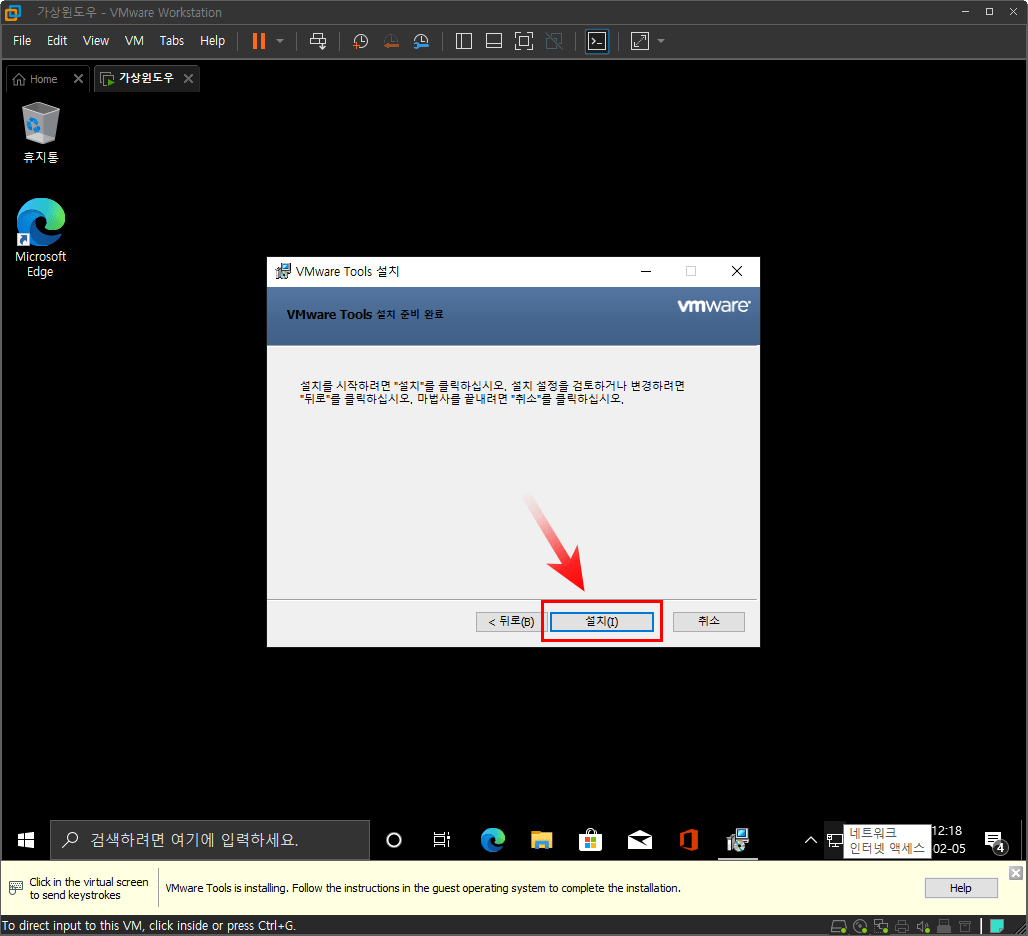Click the Send Ctrl+Alt+Del toolbar icon

(318, 41)
